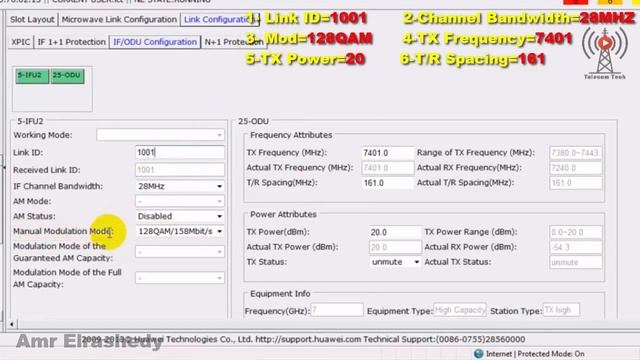Click the Actual TX Power field
640x360 pixels.
[x=395, y=247]
